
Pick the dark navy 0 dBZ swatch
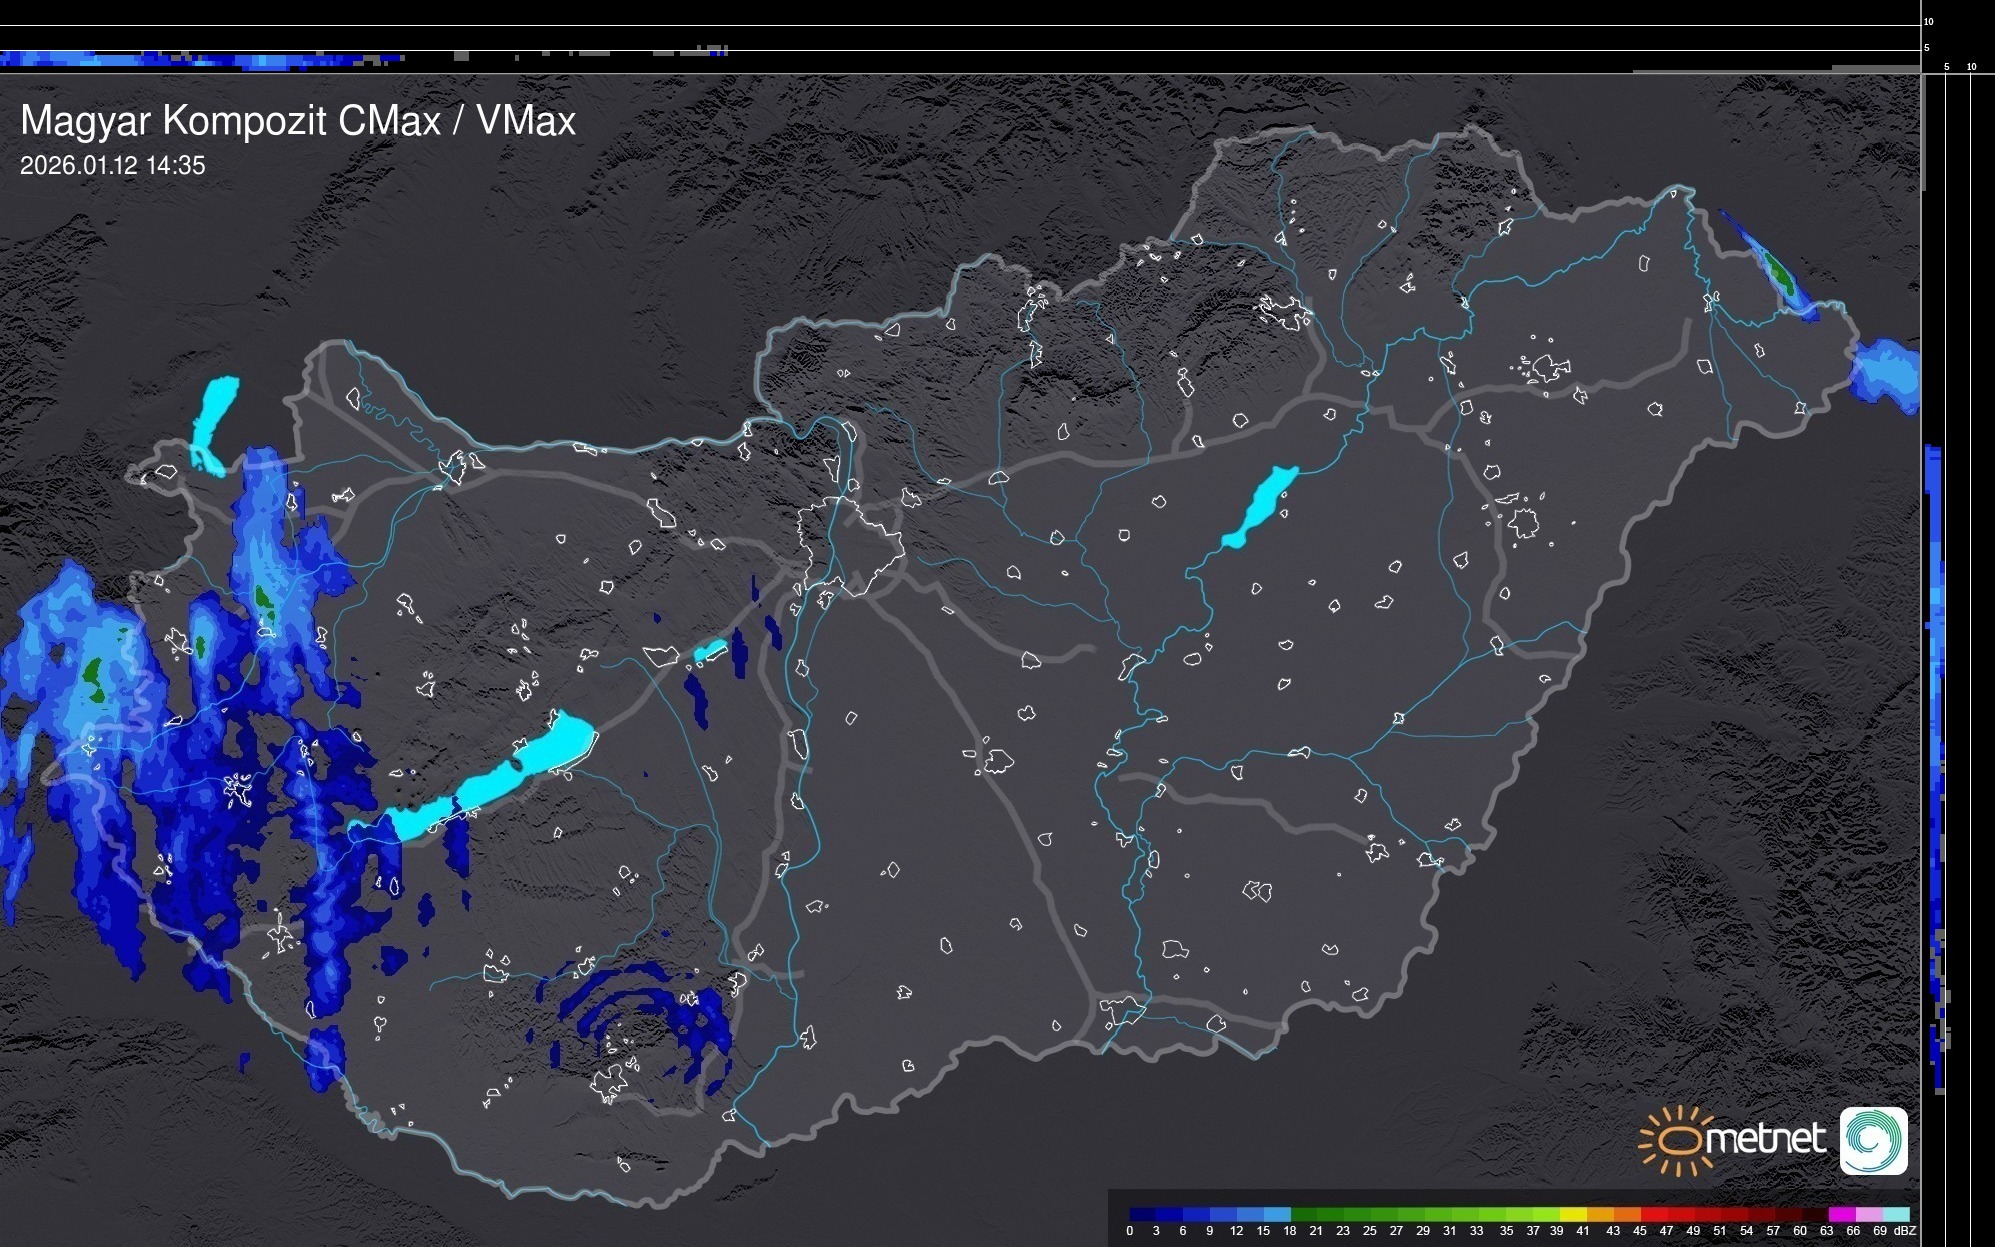(x=1142, y=1214)
